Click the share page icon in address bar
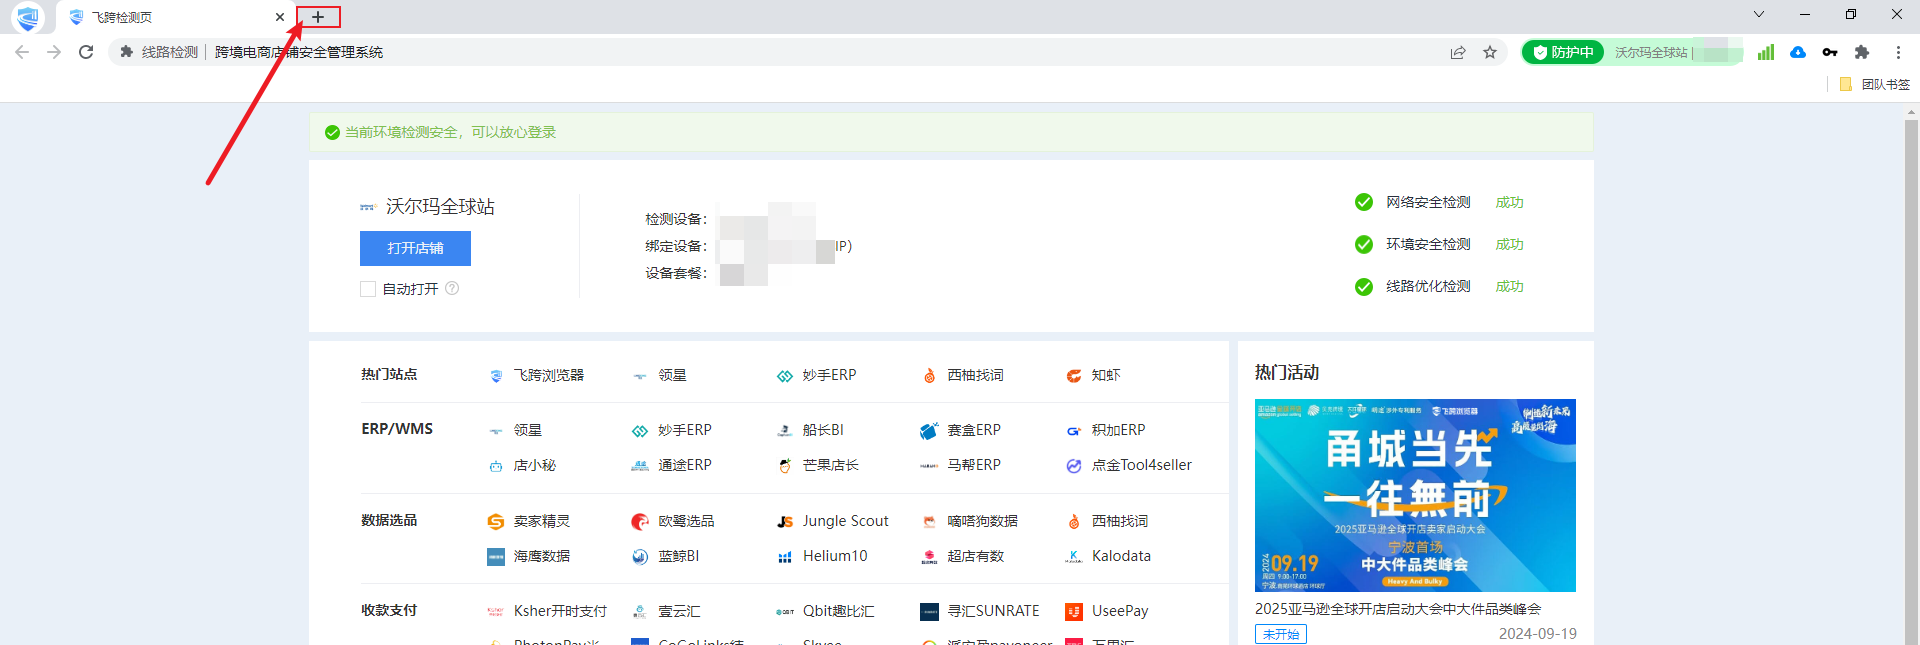This screenshot has height=645, width=1920. click(1458, 52)
